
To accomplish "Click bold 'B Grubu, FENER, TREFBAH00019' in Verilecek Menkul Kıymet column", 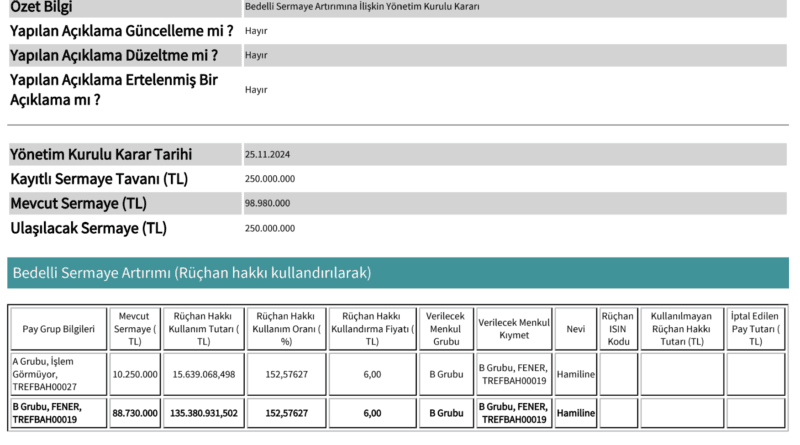I will [x=514, y=413].
